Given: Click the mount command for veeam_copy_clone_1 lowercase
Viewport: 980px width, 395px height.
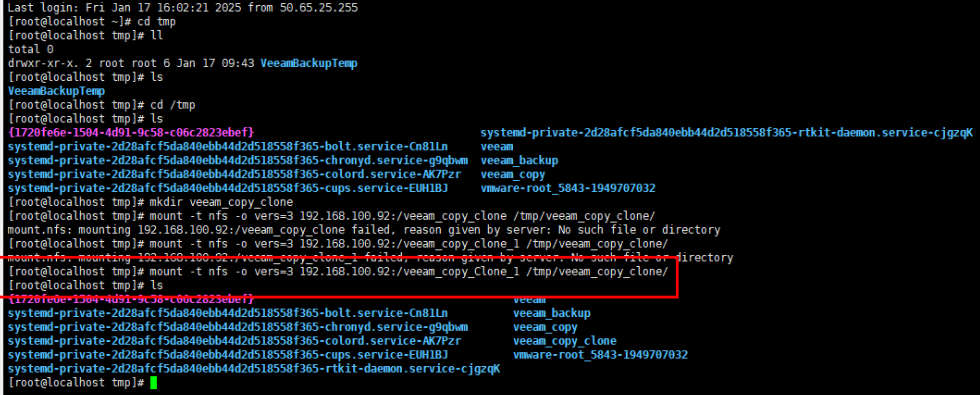Looking at the screenshot, I should (x=338, y=244).
